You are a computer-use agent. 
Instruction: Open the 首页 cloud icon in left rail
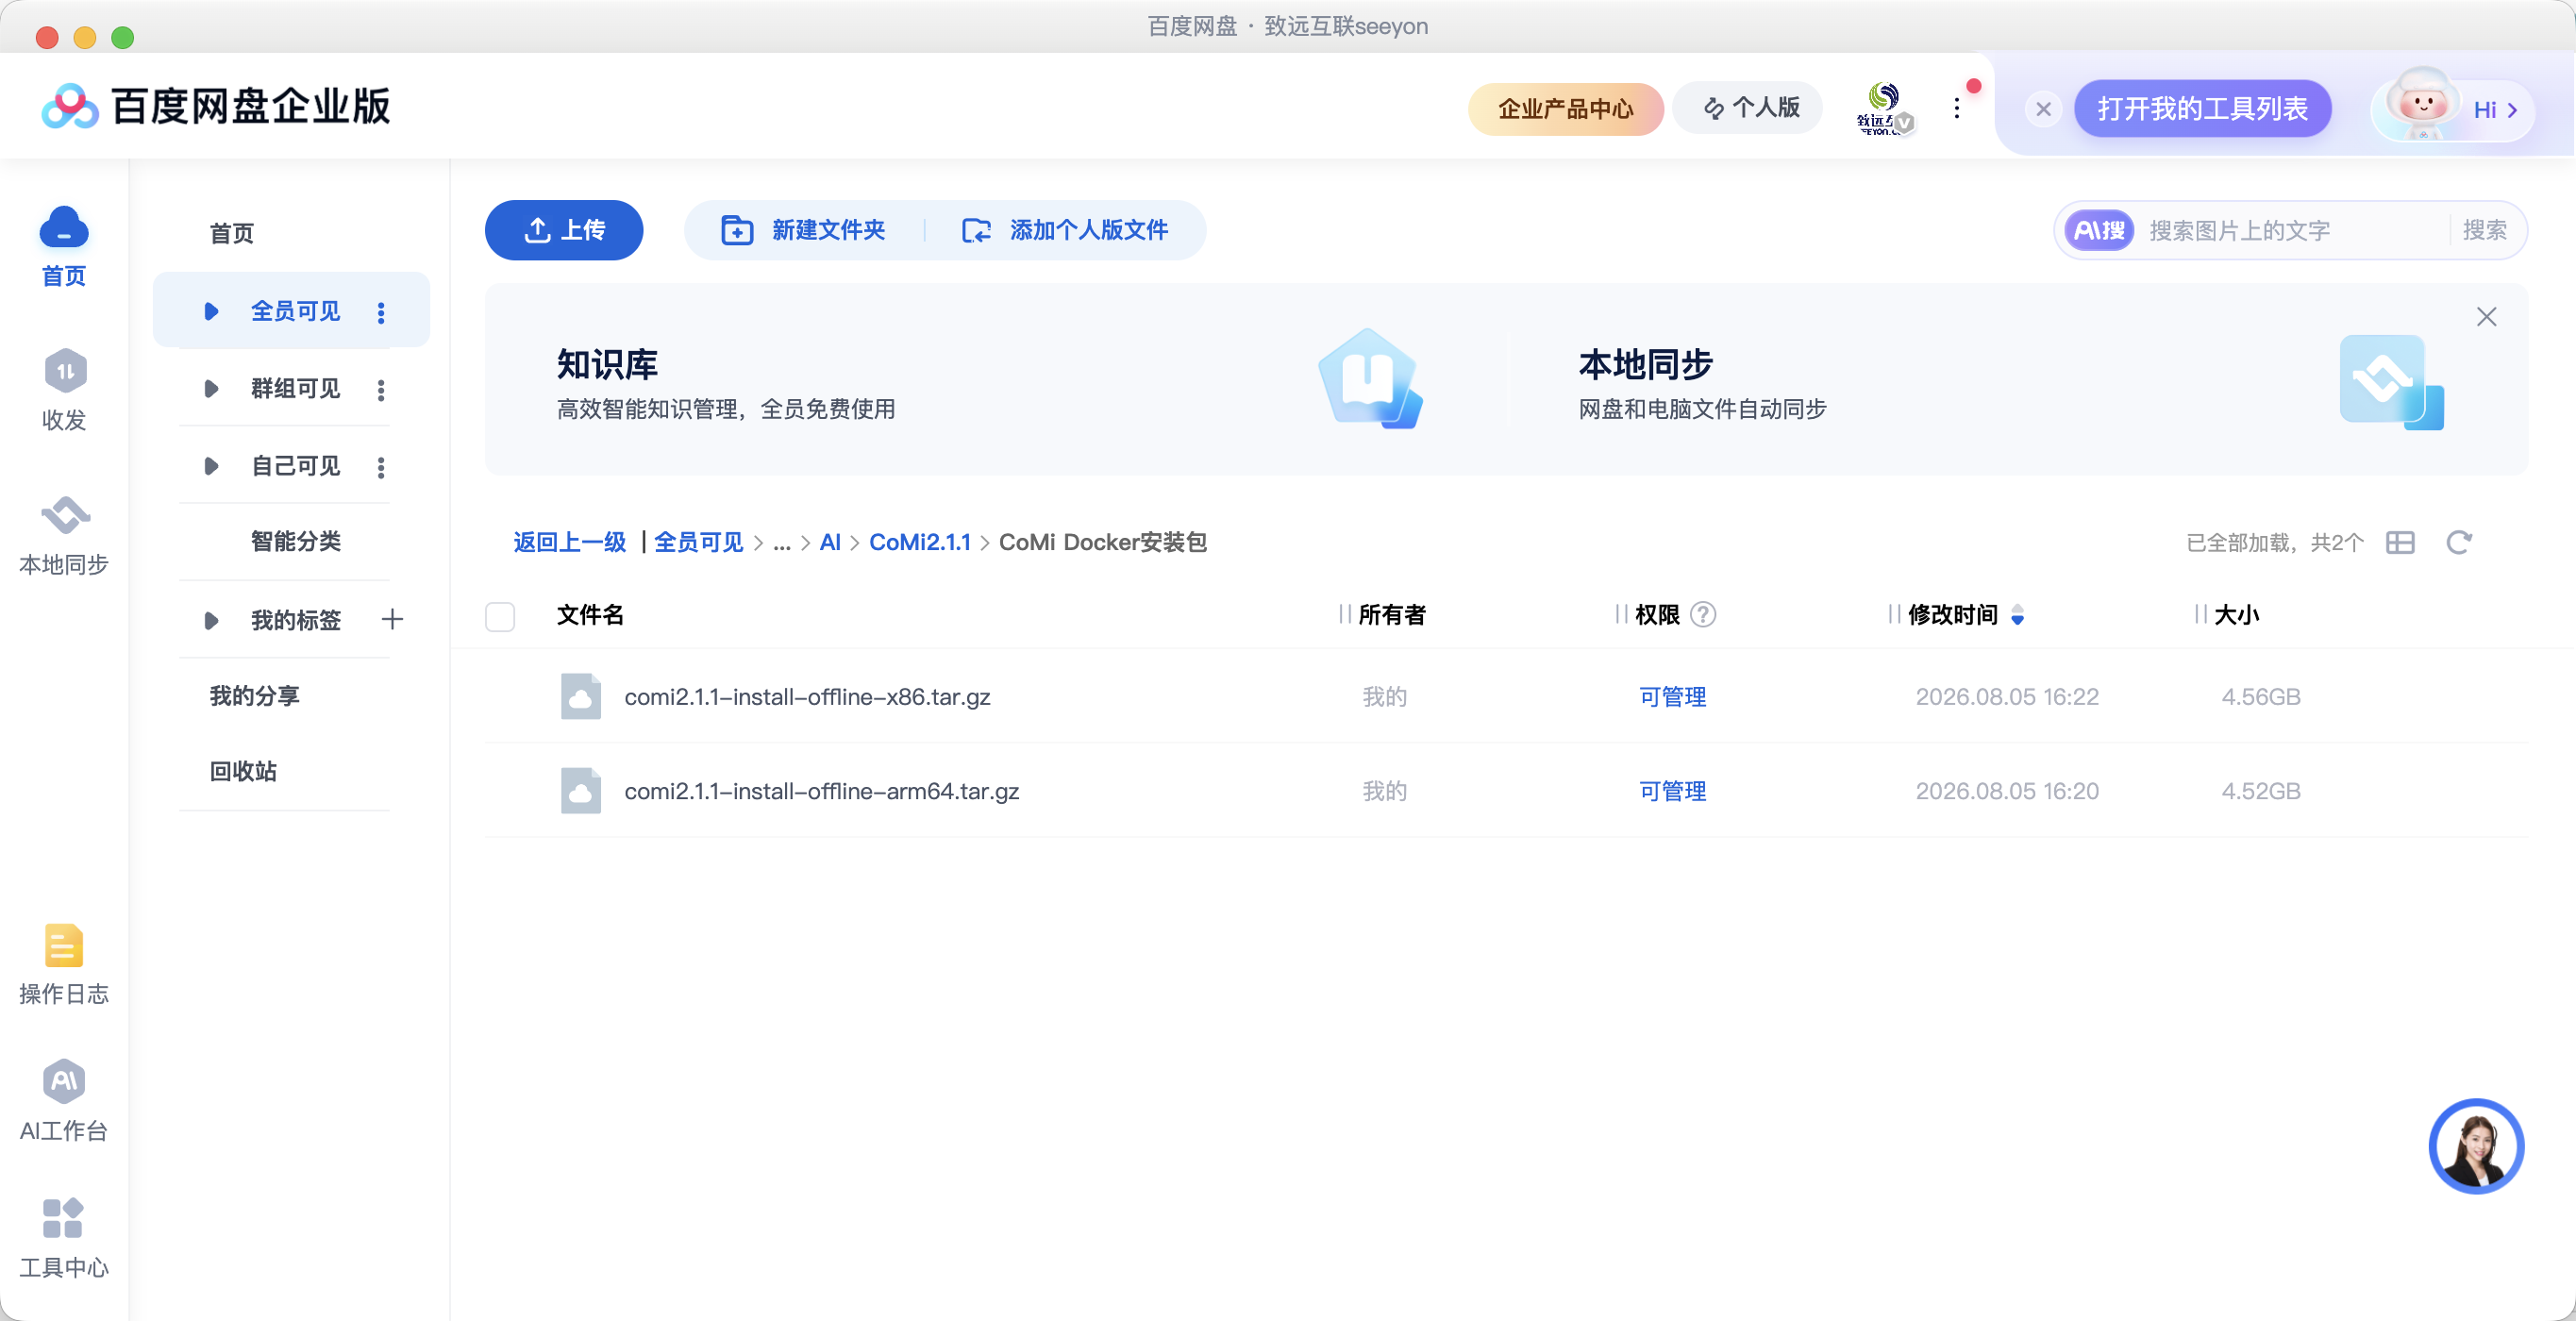tap(64, 229)
